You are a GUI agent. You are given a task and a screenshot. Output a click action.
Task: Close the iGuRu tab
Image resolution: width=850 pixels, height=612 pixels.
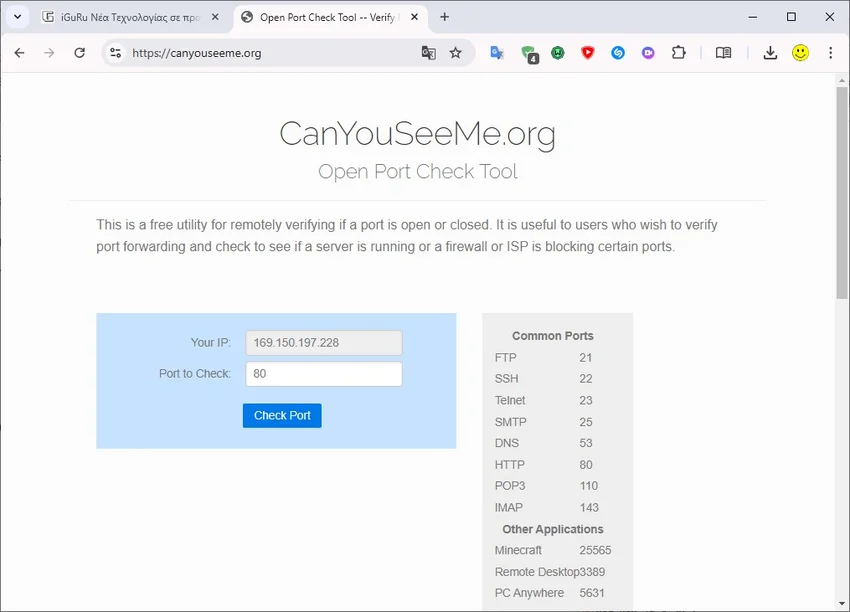point(215,17)
